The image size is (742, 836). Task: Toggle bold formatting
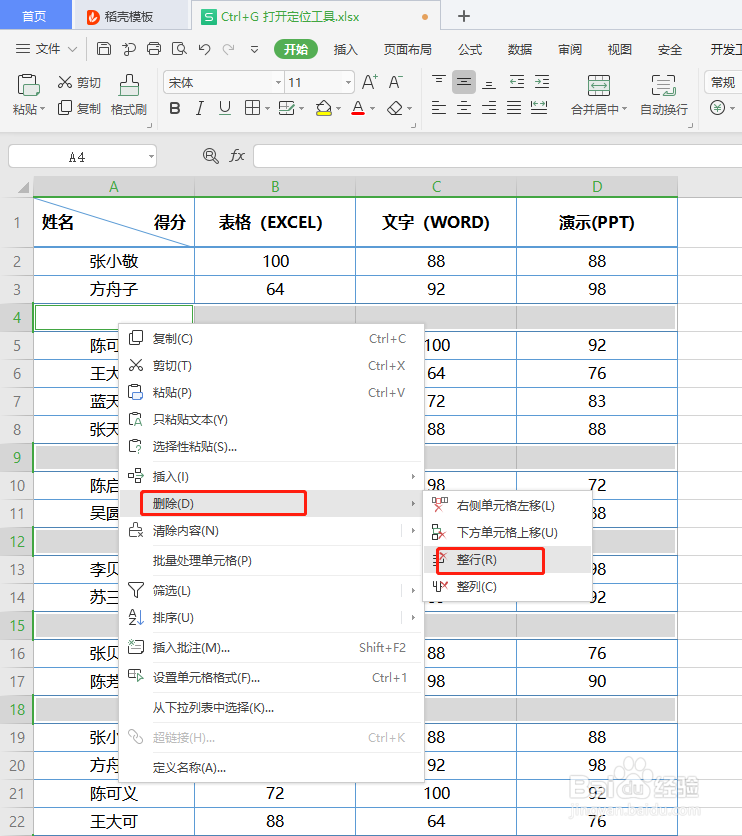click(174, 109)
